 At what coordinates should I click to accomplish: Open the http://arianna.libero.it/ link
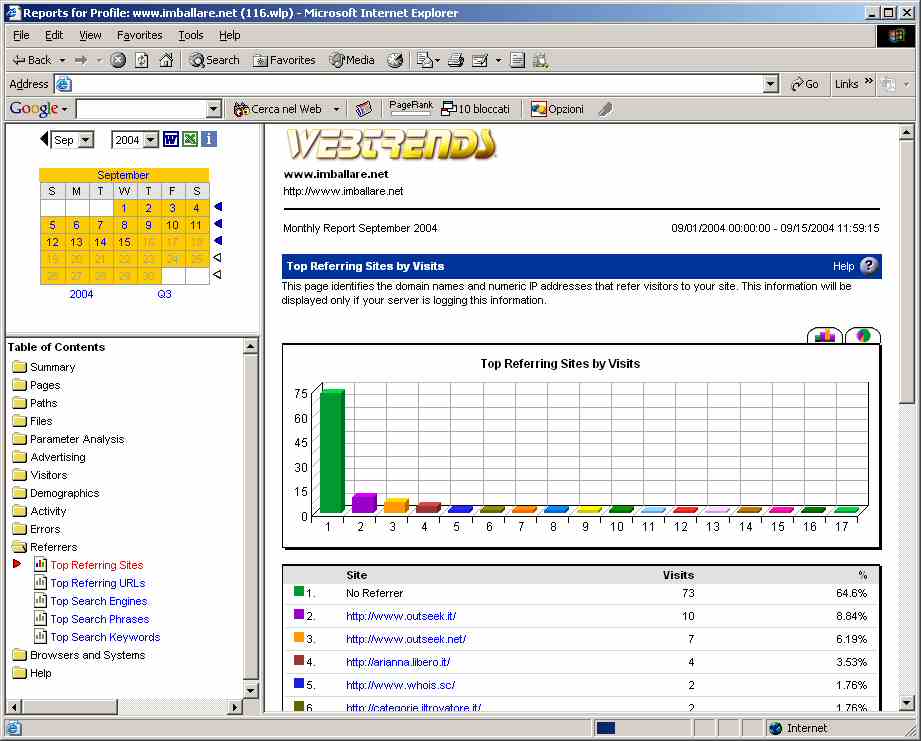398,662
